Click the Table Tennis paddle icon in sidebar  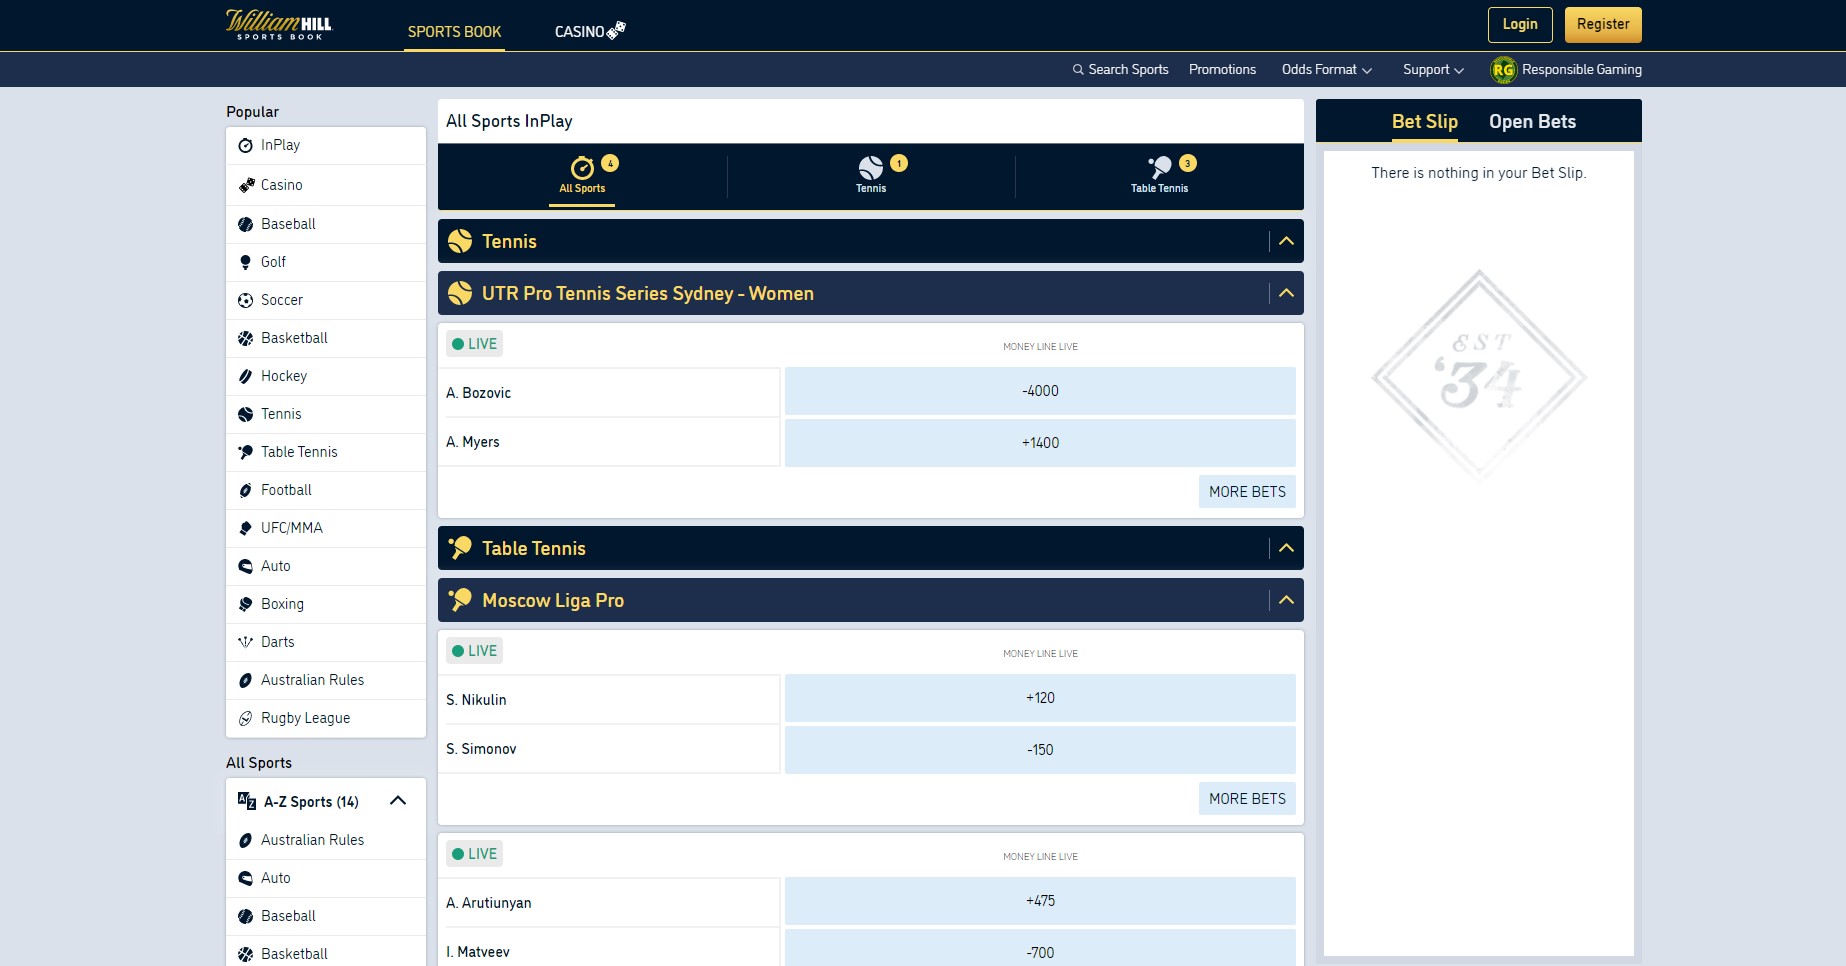(x=245, y=452)
